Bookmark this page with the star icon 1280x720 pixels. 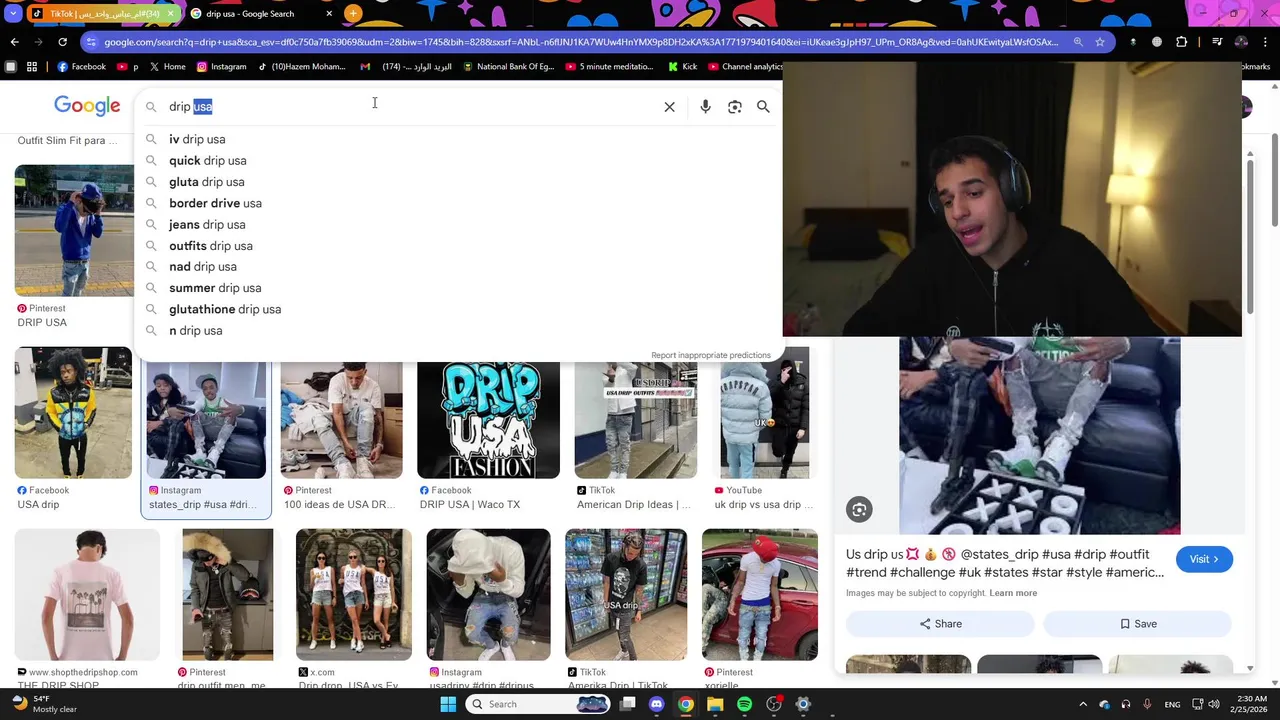(x=1100, y=42)
